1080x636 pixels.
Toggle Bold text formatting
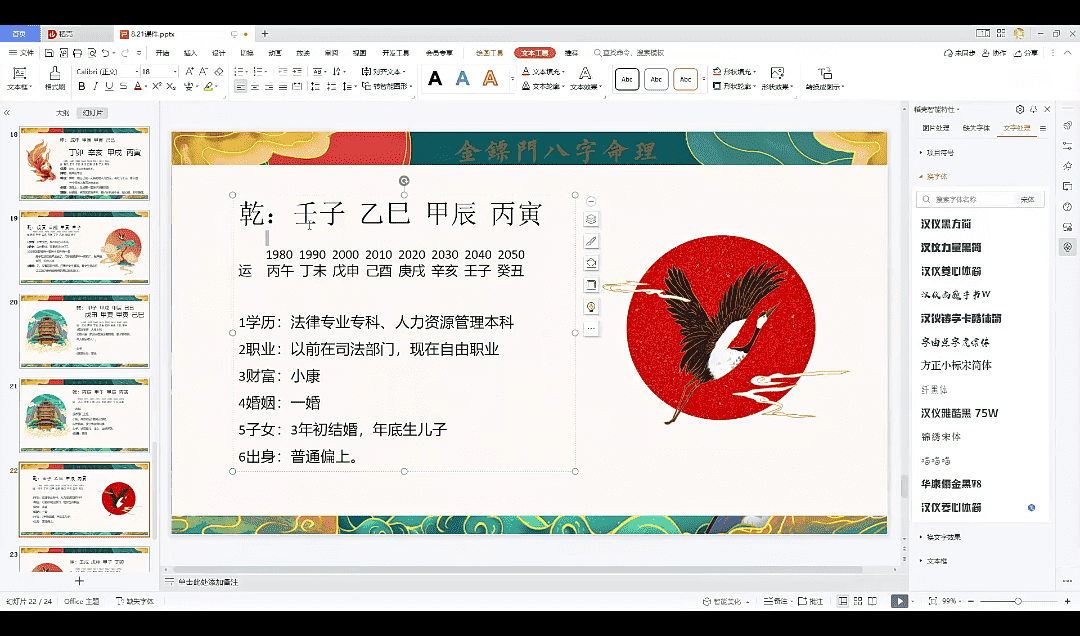pyautogui.click(x=82, y=87)
